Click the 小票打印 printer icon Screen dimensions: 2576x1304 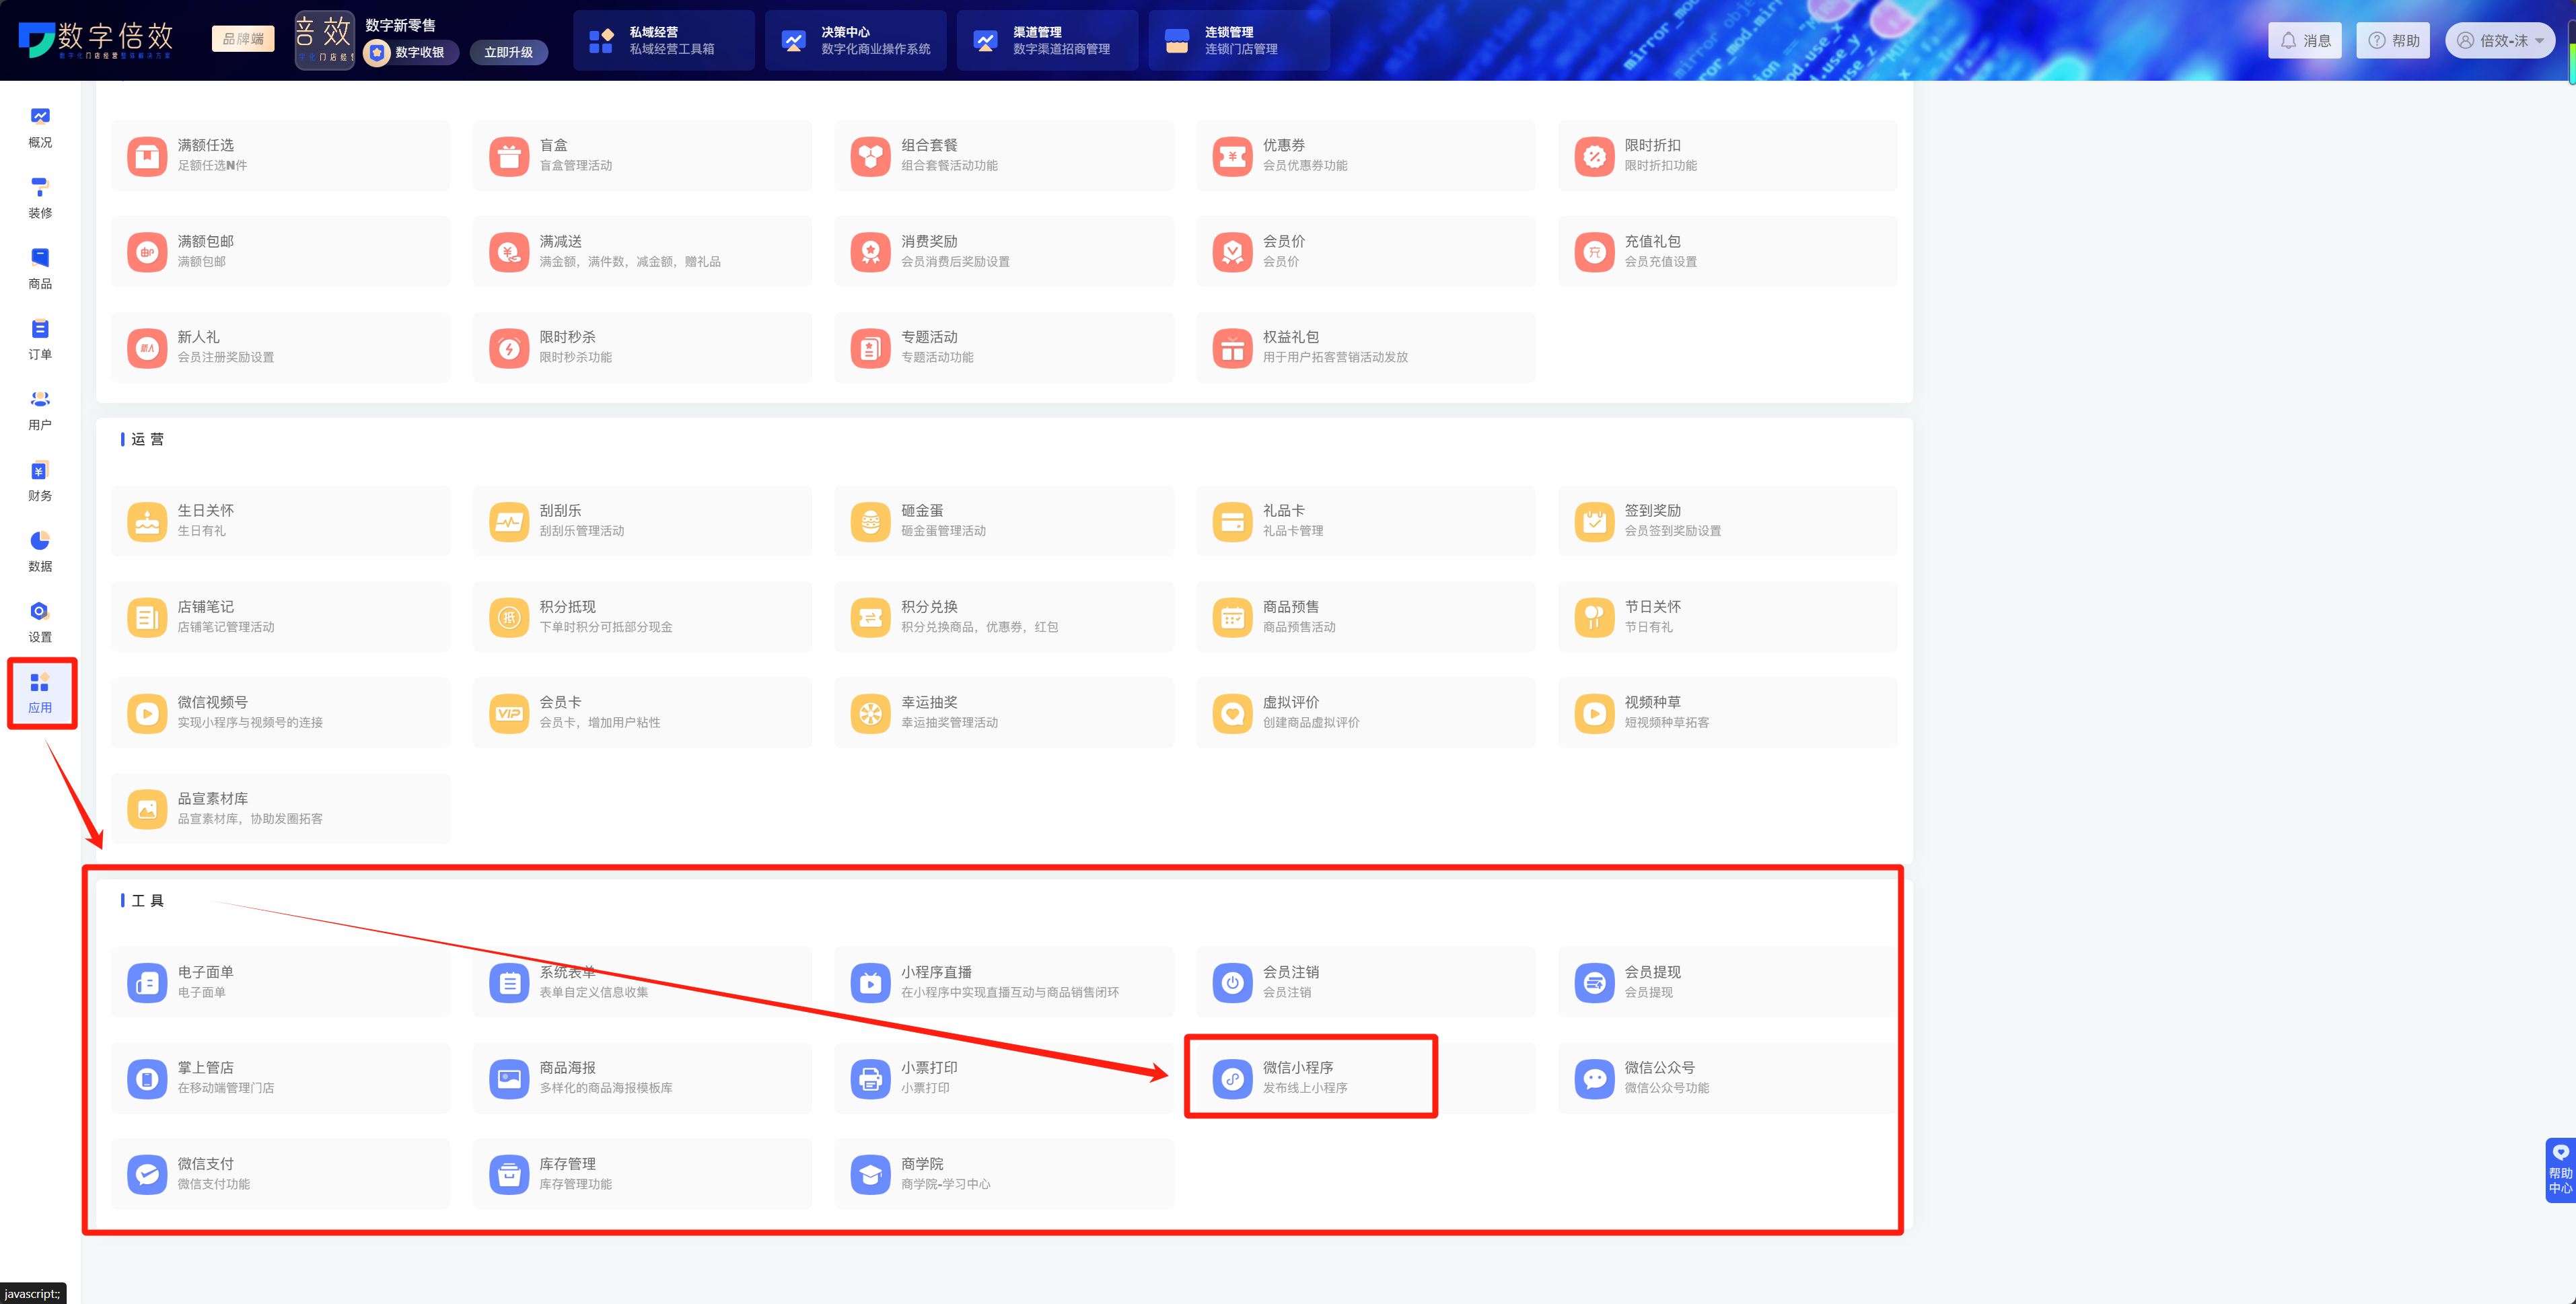click(870, 1078)
